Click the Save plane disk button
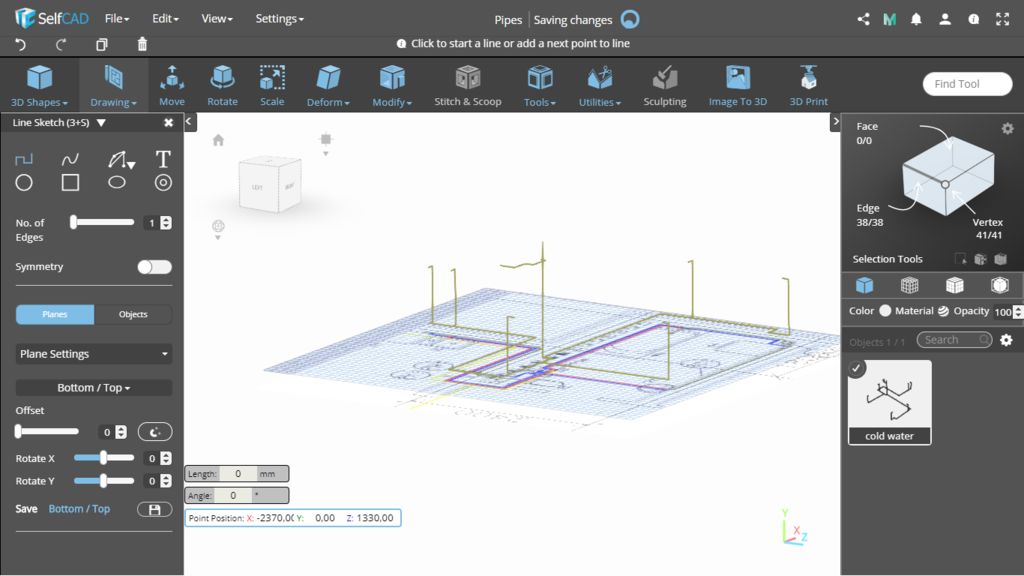Image resolution: width=1024 pixels, height=576 pixels. (154, 509)
